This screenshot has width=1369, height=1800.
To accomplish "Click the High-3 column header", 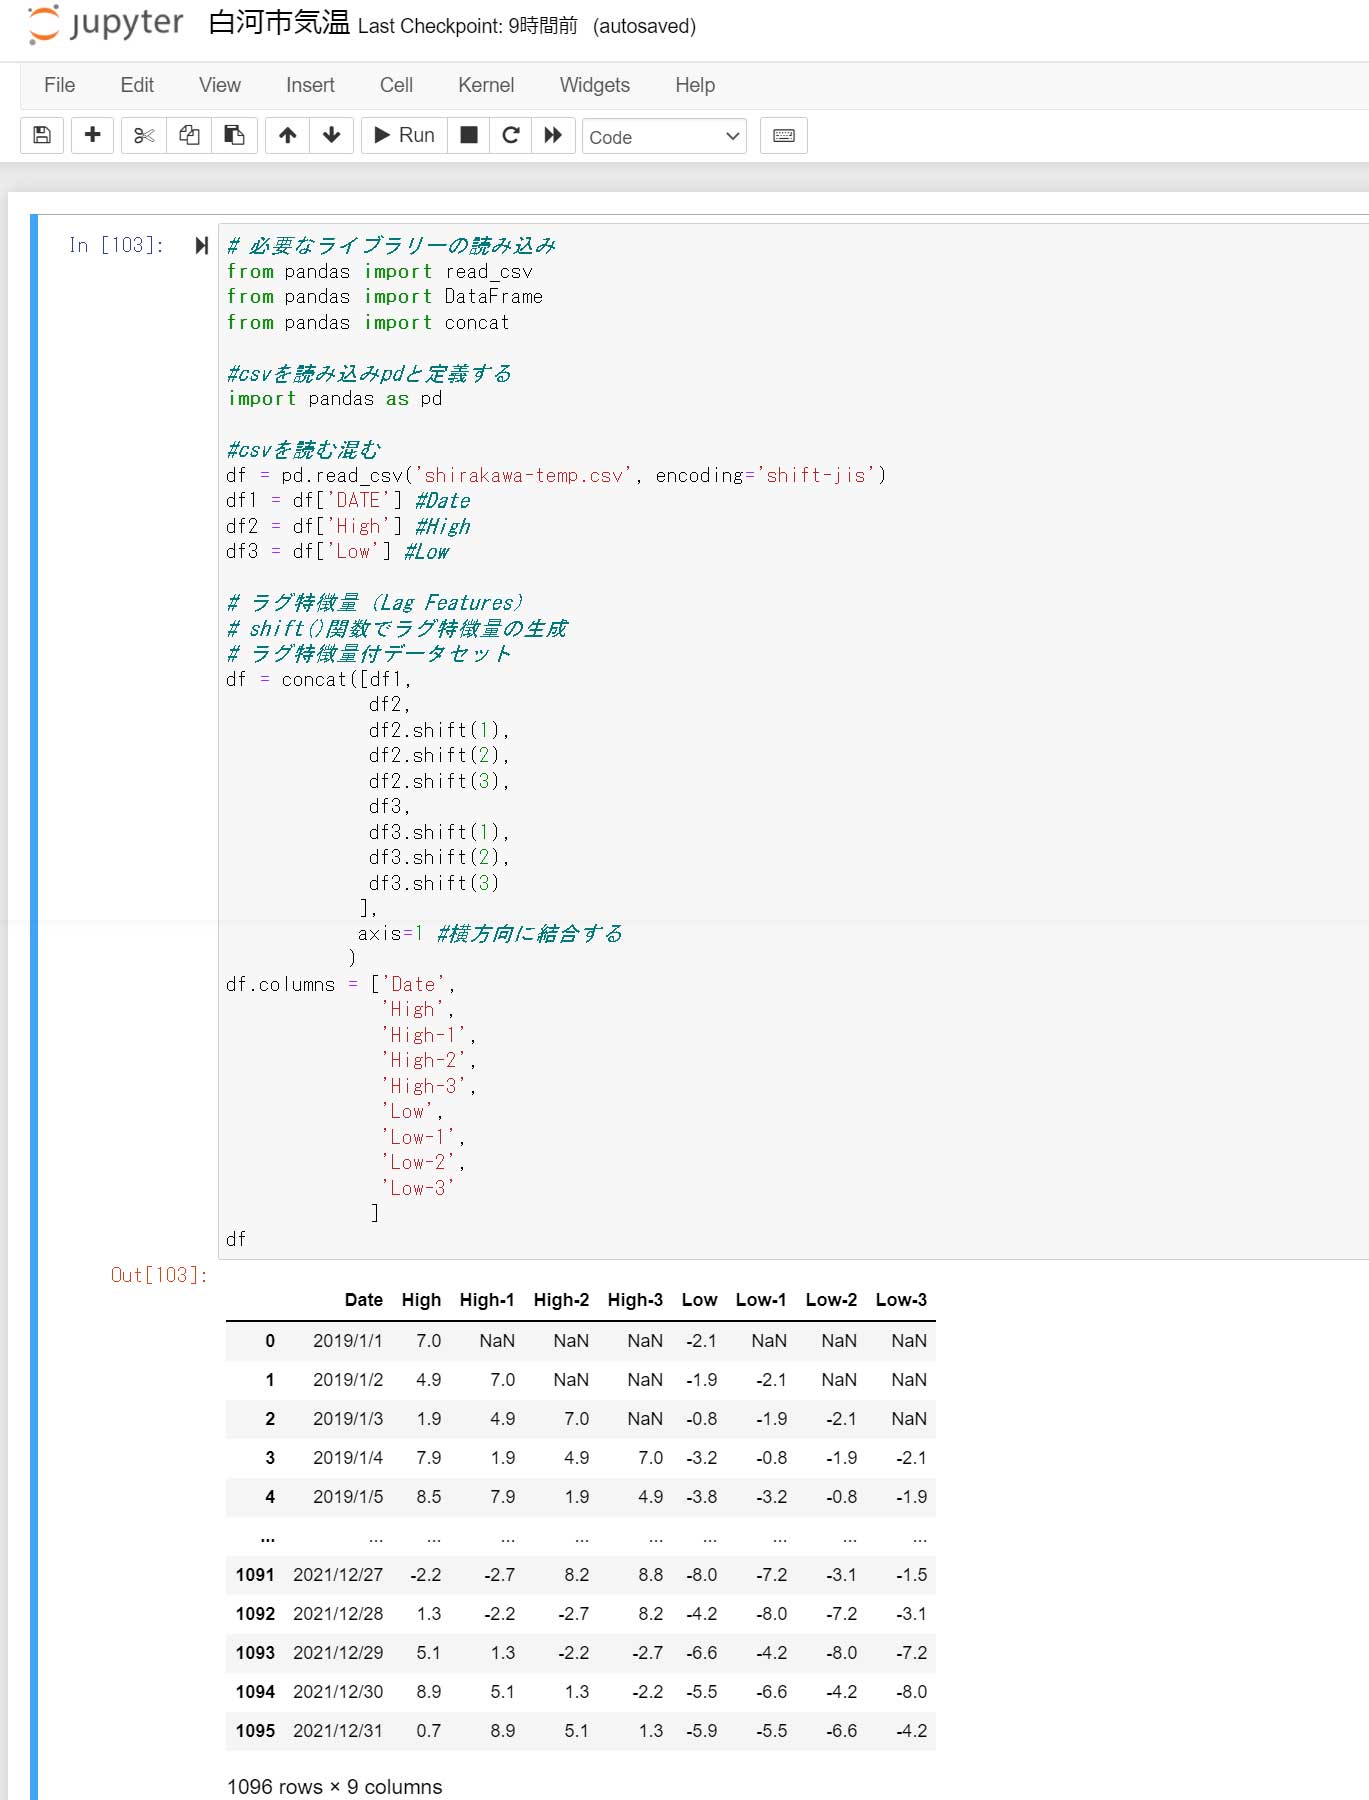I will pyautogui.click(x=635, y=1300).
